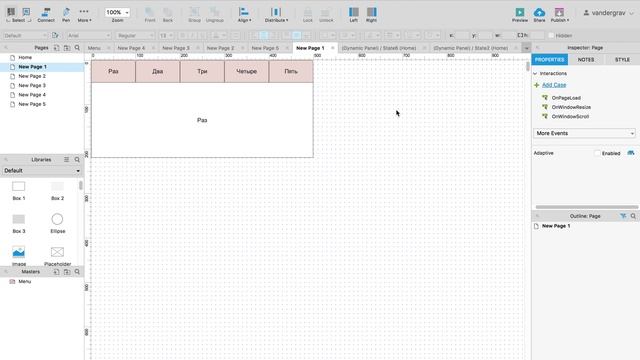This screenshot has height=360, width=640.
Task: Open Dynamic Panel State2 tab
Action: tap(471, 48)
